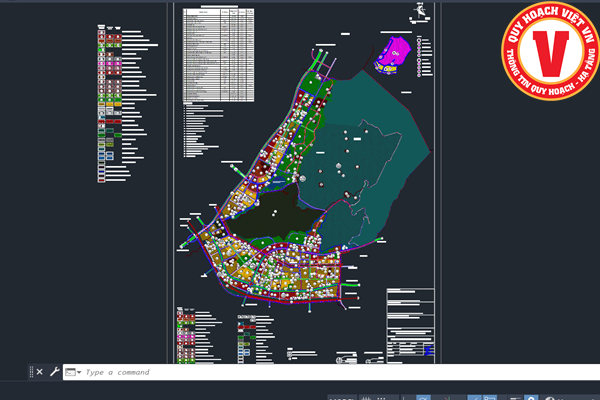Screen dimensions: 600x400
Task: Open command line customize wrench
Action: point(54,372)
